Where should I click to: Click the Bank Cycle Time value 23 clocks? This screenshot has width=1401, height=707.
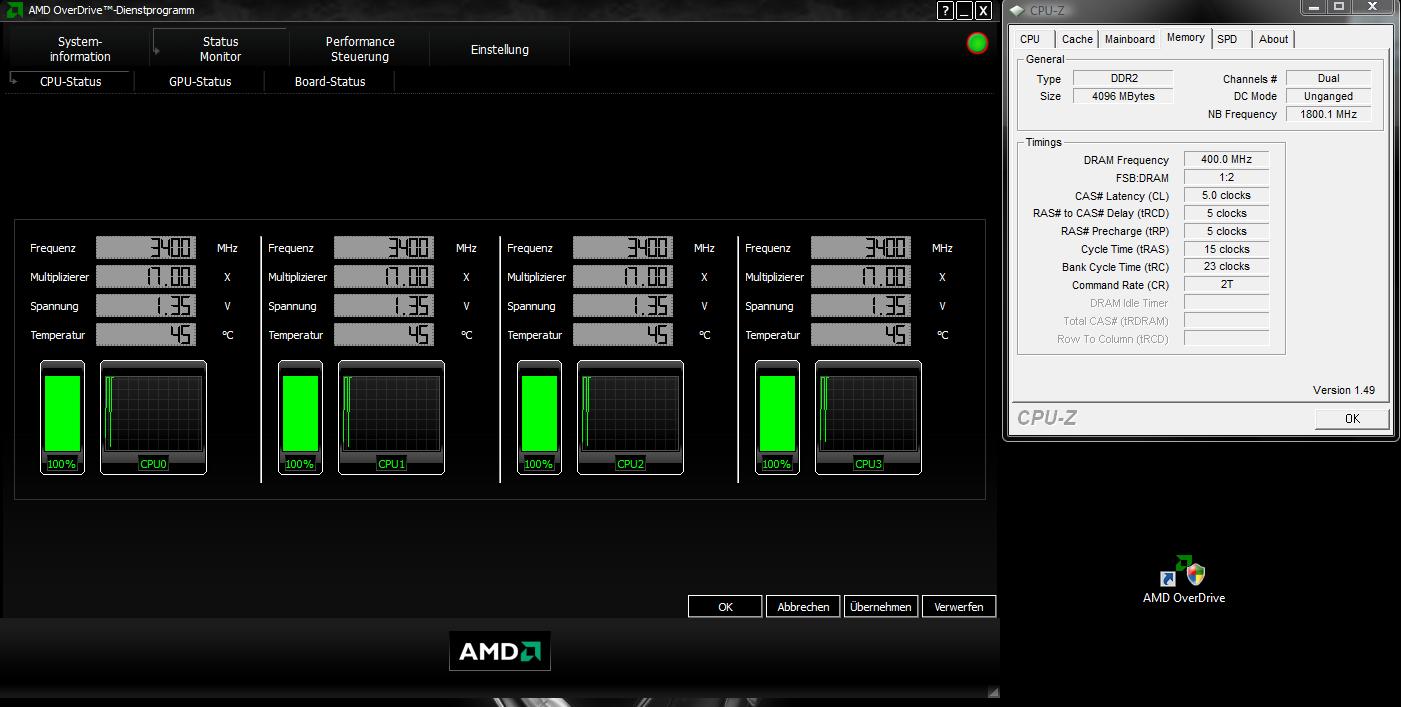(x=1226, y=267)
